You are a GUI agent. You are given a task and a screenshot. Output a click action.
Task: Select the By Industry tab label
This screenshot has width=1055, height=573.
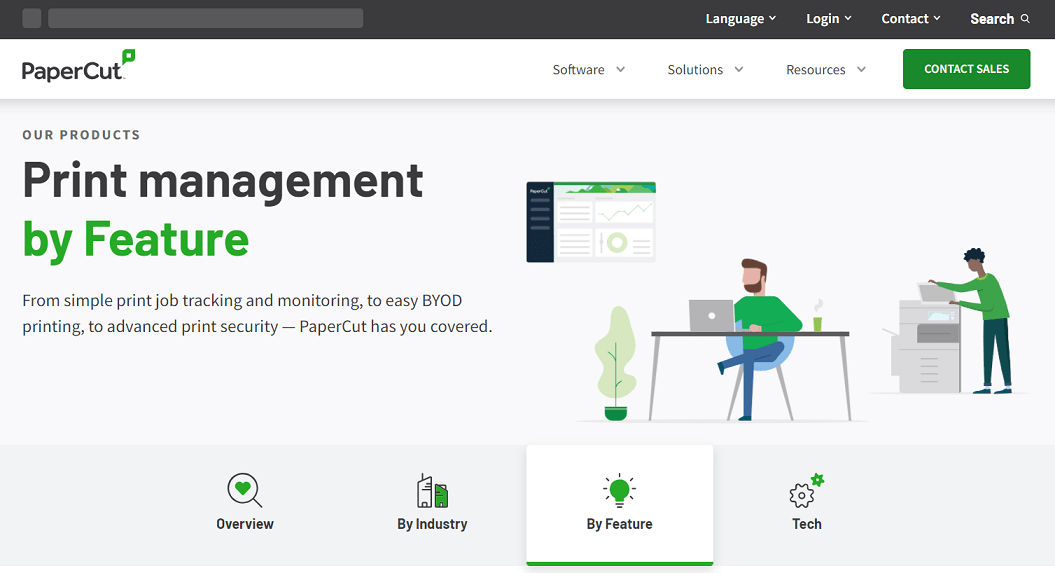coord(432,524)
